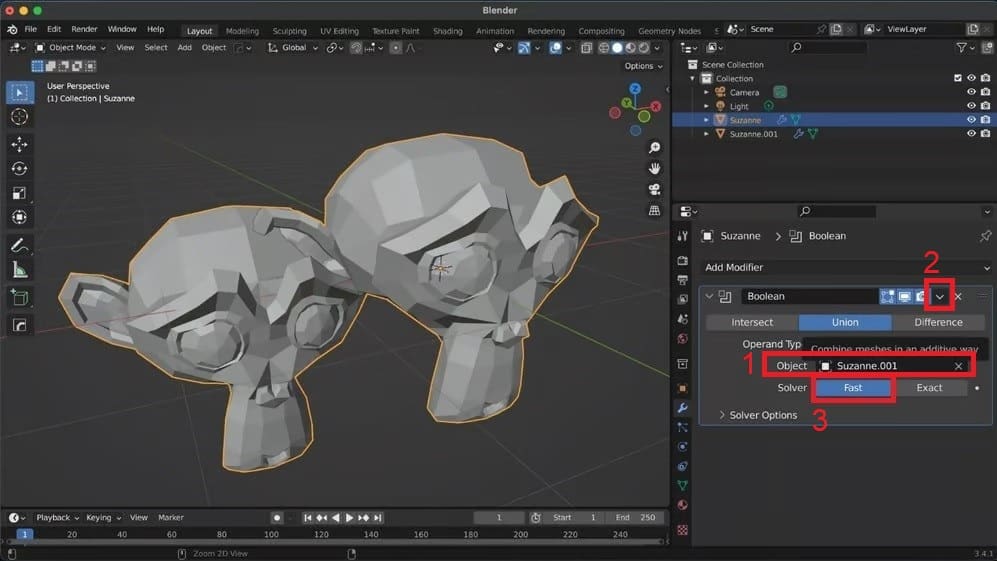This screenshot has height=561, width=997.
Task: Click End frame 250 field
Action: point(636,518)
